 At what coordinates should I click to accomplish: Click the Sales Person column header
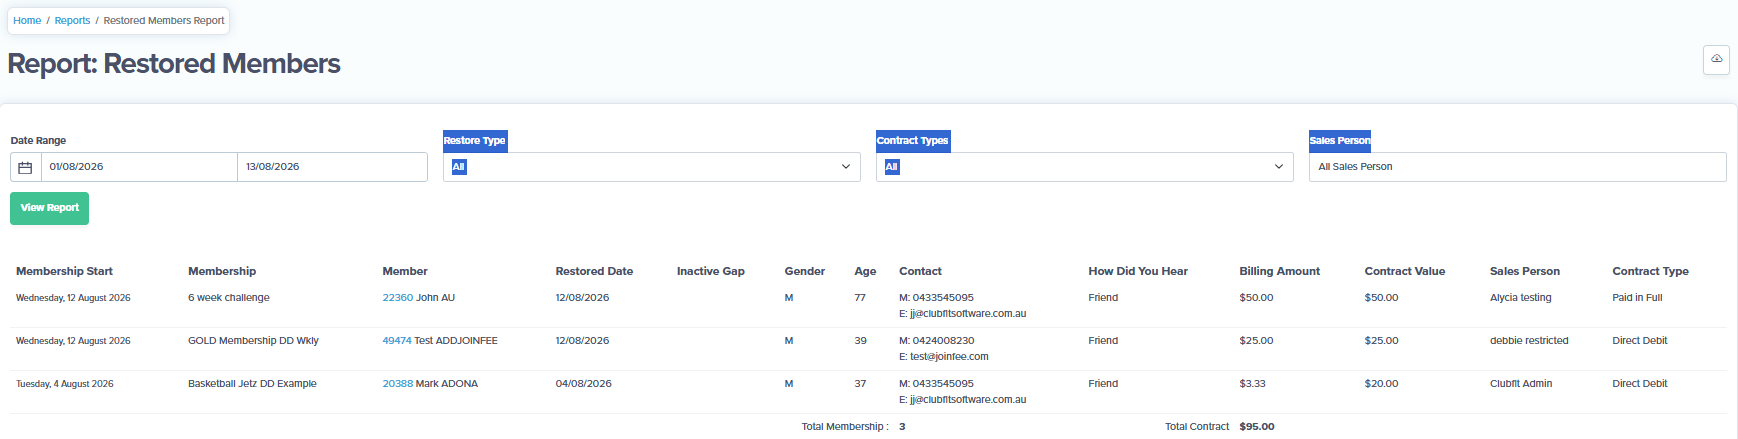click(x=1524, y=271)
